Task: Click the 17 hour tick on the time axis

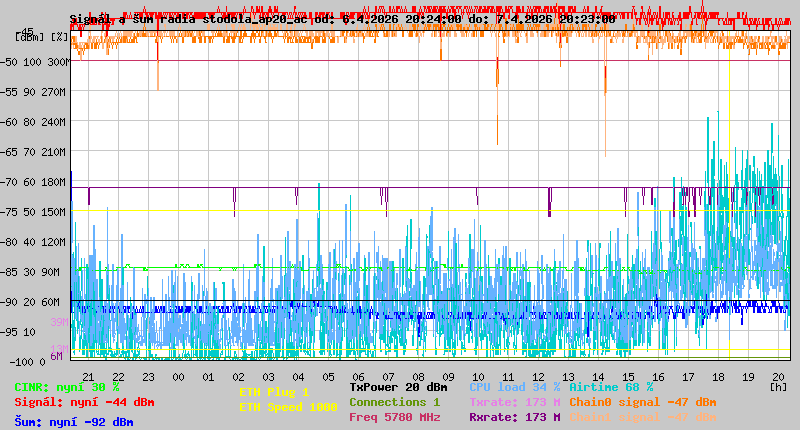Action: click(x=688, y=377)
